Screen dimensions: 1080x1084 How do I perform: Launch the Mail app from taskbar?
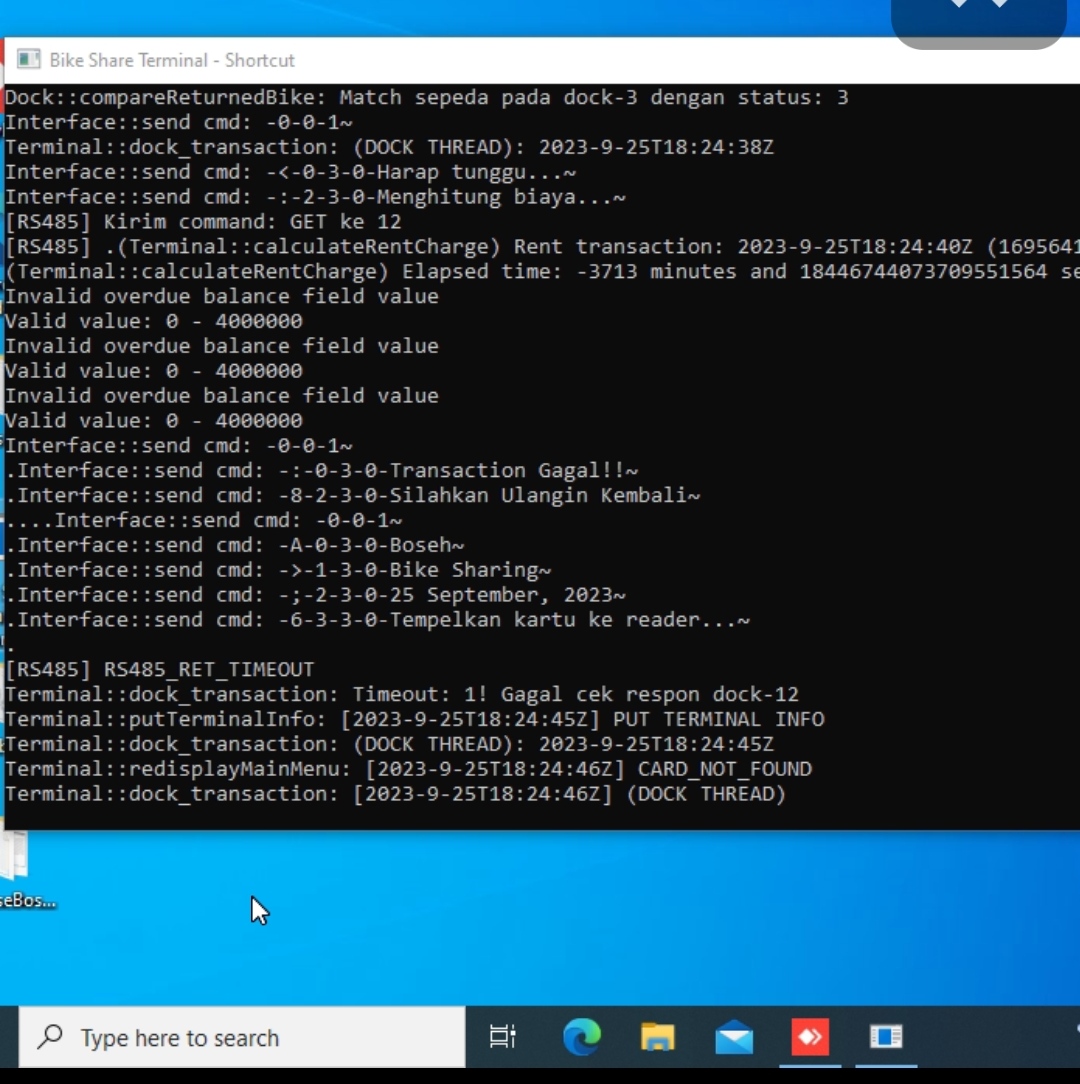click(734, 1037)
